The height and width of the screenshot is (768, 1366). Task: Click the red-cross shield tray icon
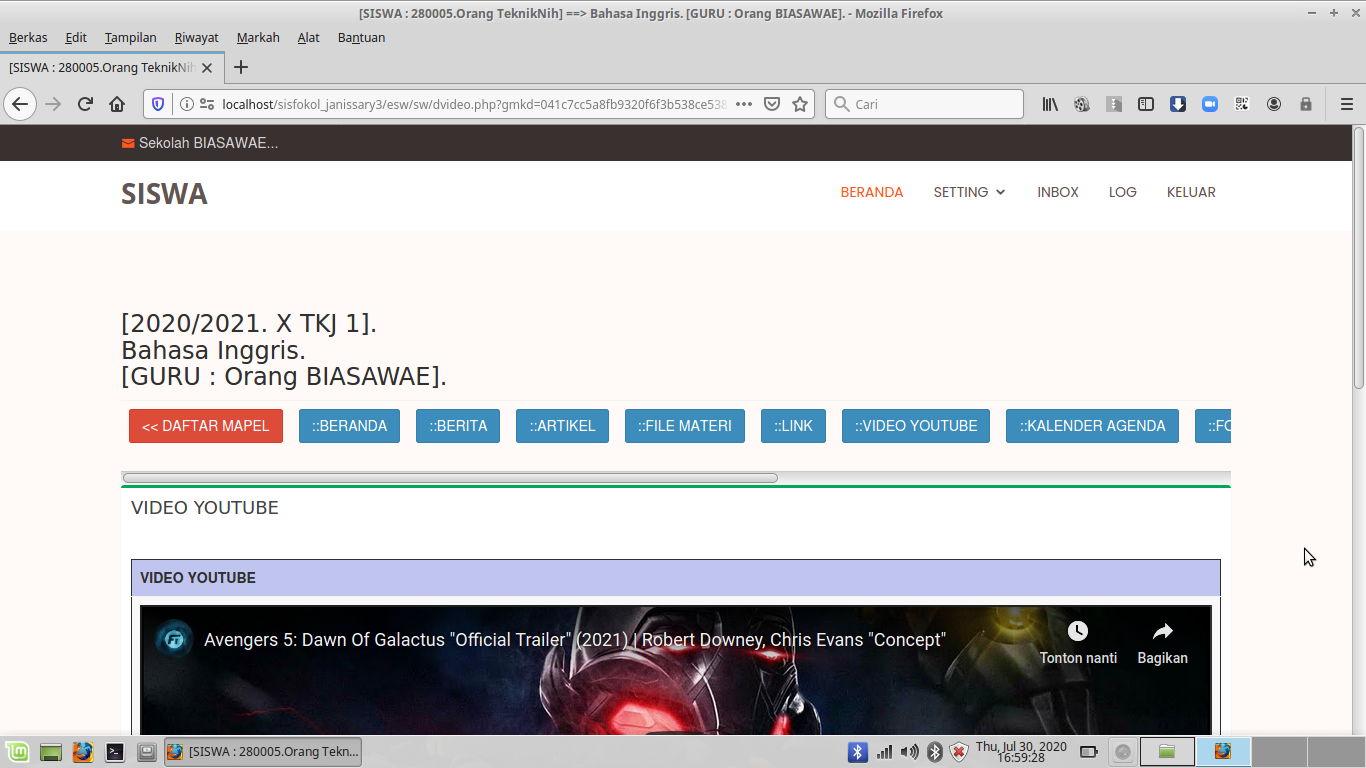pos(959,752)
